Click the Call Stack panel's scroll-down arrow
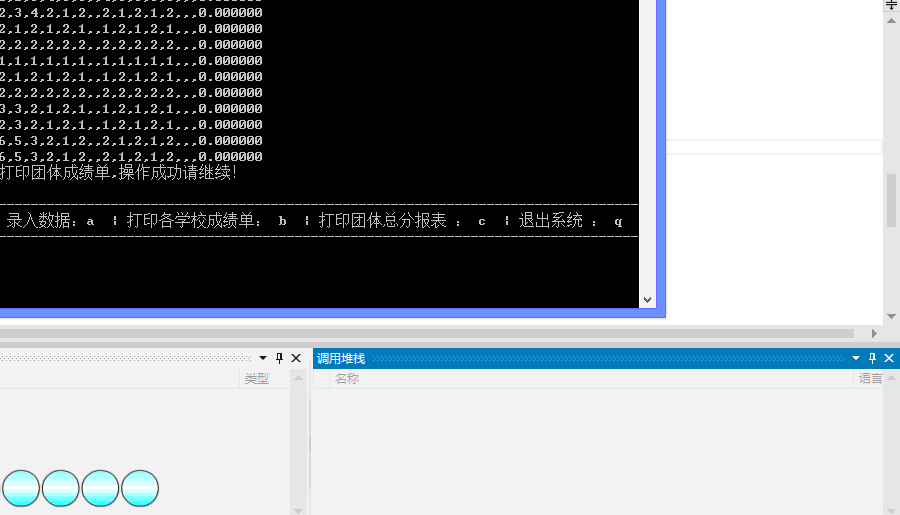Viewport: 900px width, 515px height. tap(891, 510)
